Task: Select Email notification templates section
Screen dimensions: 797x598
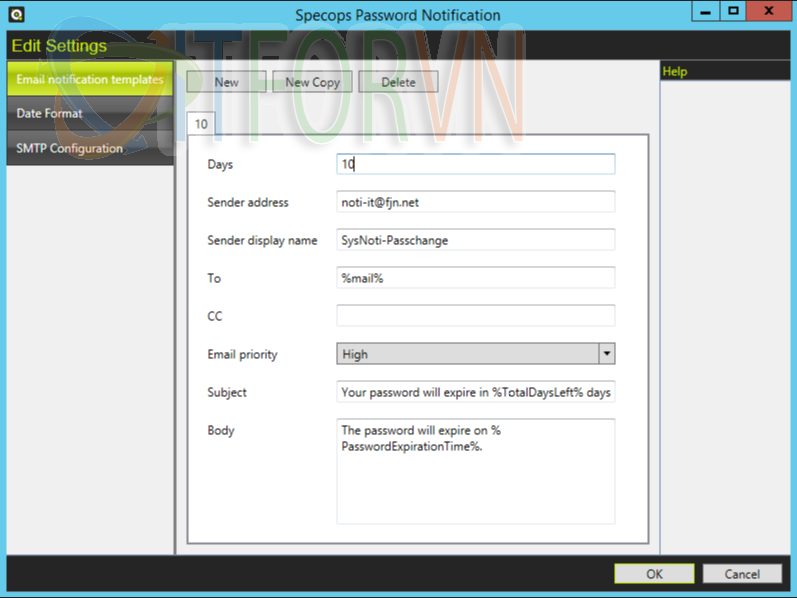Action: pyautogui.click(x=90, y=79)
